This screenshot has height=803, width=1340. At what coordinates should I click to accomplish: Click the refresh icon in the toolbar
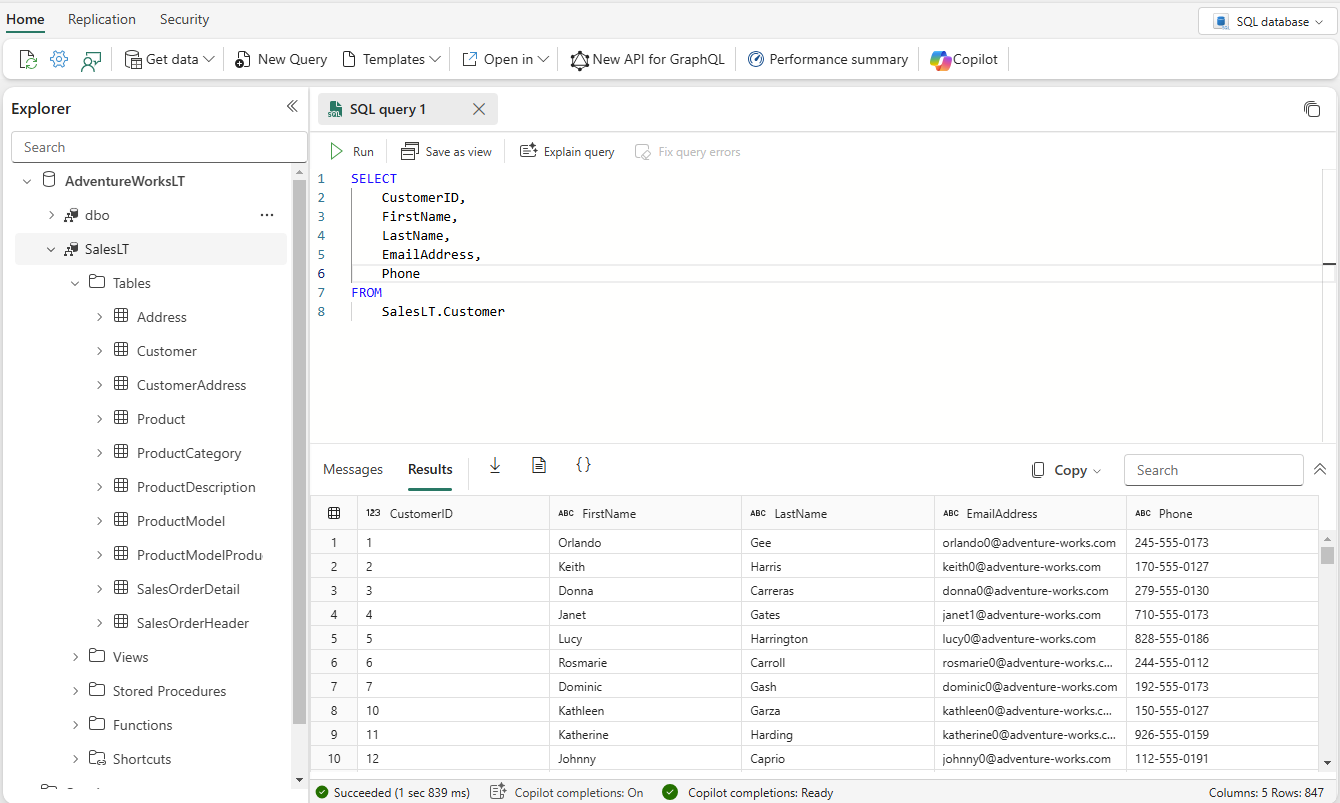tap(28, 60)
